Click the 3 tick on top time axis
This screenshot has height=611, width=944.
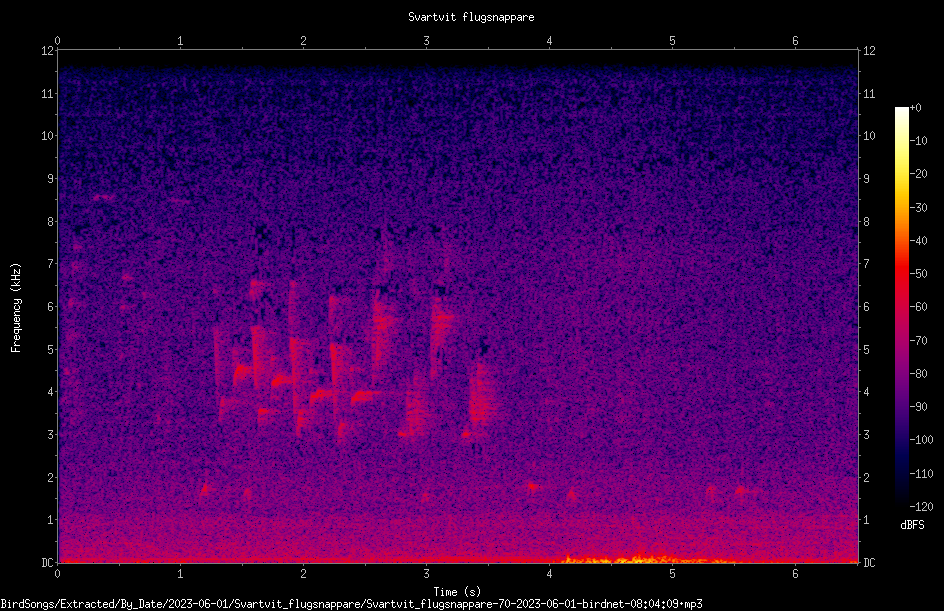(426, 41)
